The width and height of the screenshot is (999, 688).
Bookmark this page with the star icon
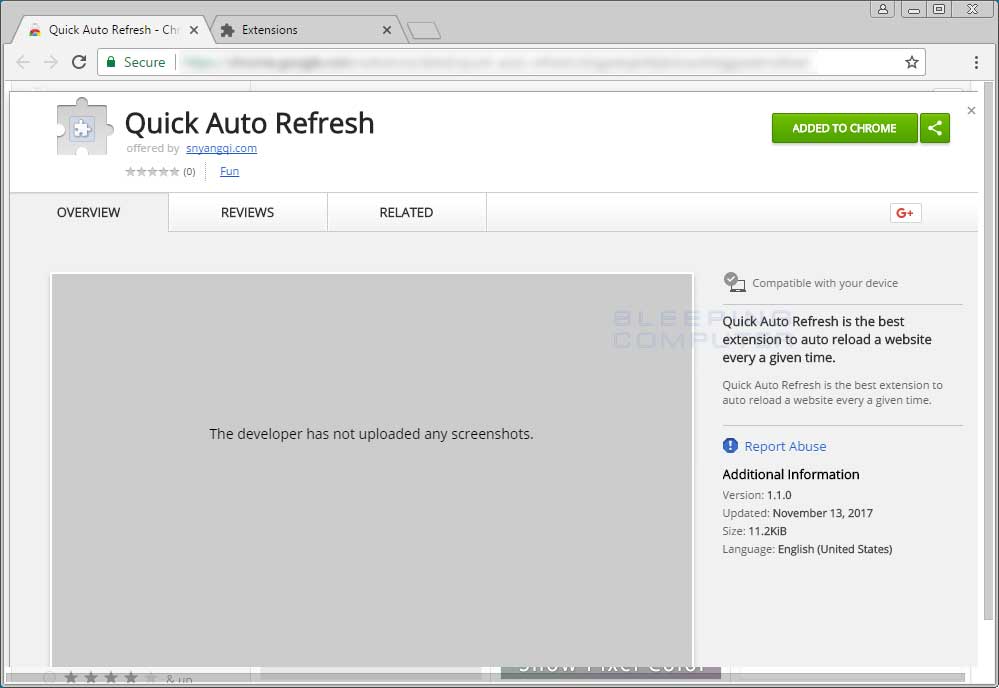tap(912, 62)
